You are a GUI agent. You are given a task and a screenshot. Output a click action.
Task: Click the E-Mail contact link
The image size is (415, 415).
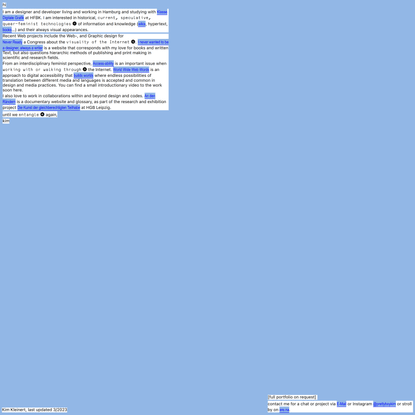[341, 404]
